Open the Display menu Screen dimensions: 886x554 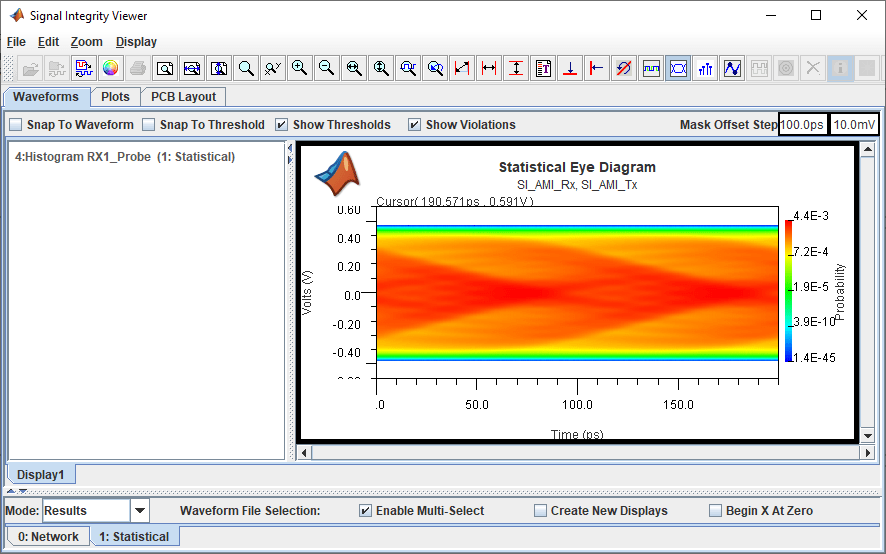136,42
